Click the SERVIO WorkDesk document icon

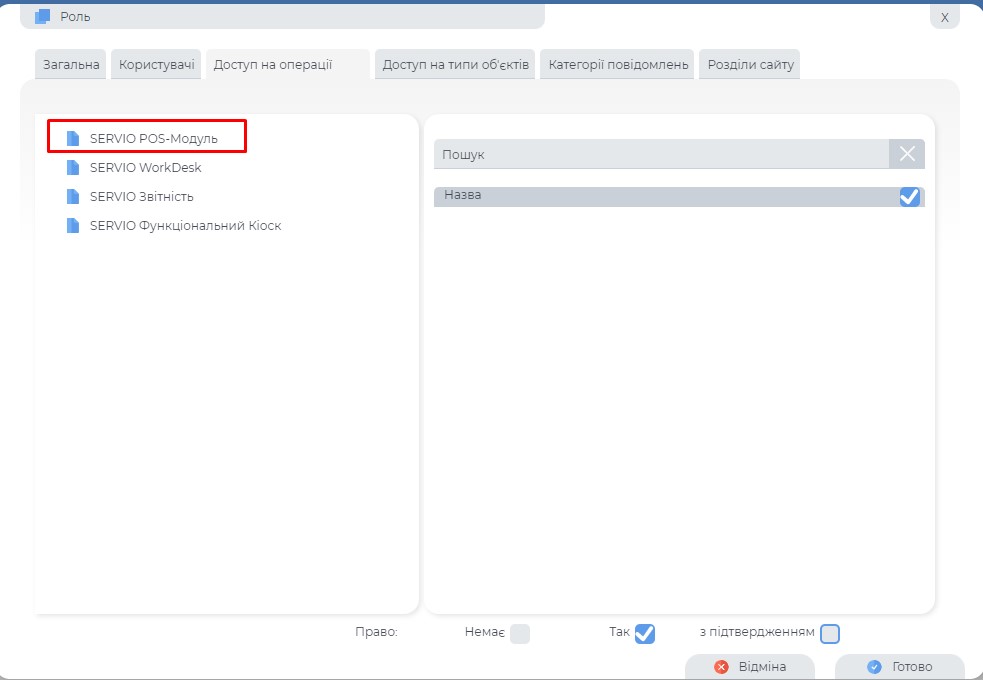[x=72, y=167]
